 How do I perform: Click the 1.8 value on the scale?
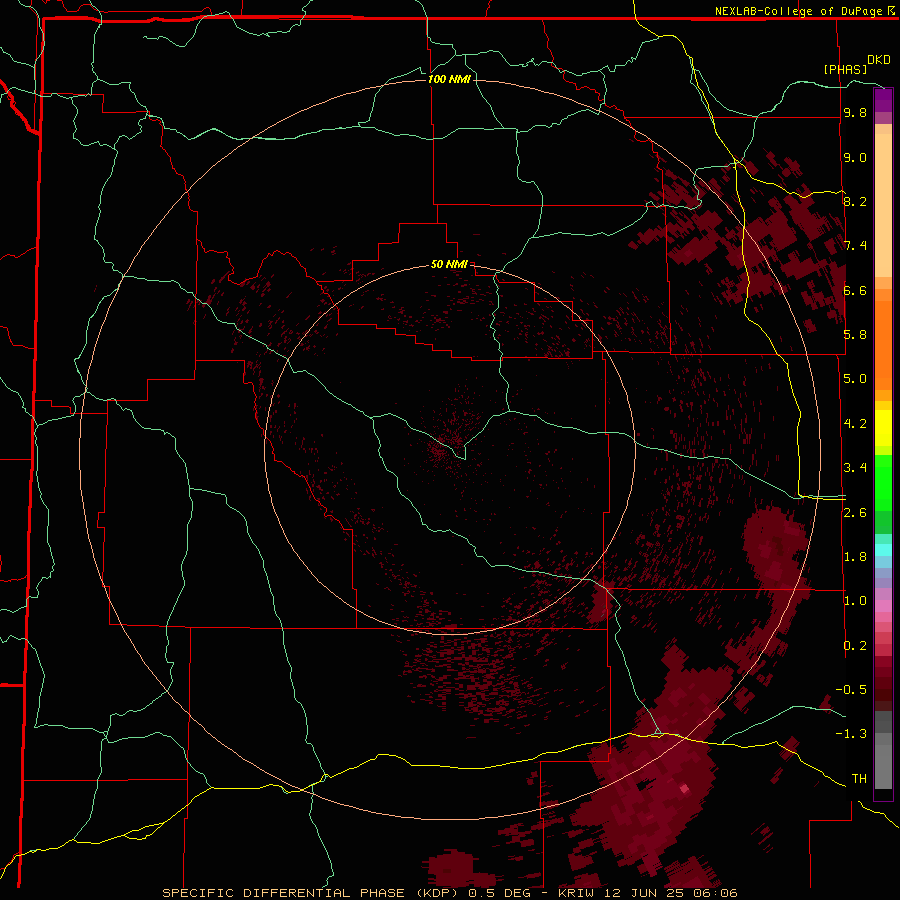coord(855,557)
